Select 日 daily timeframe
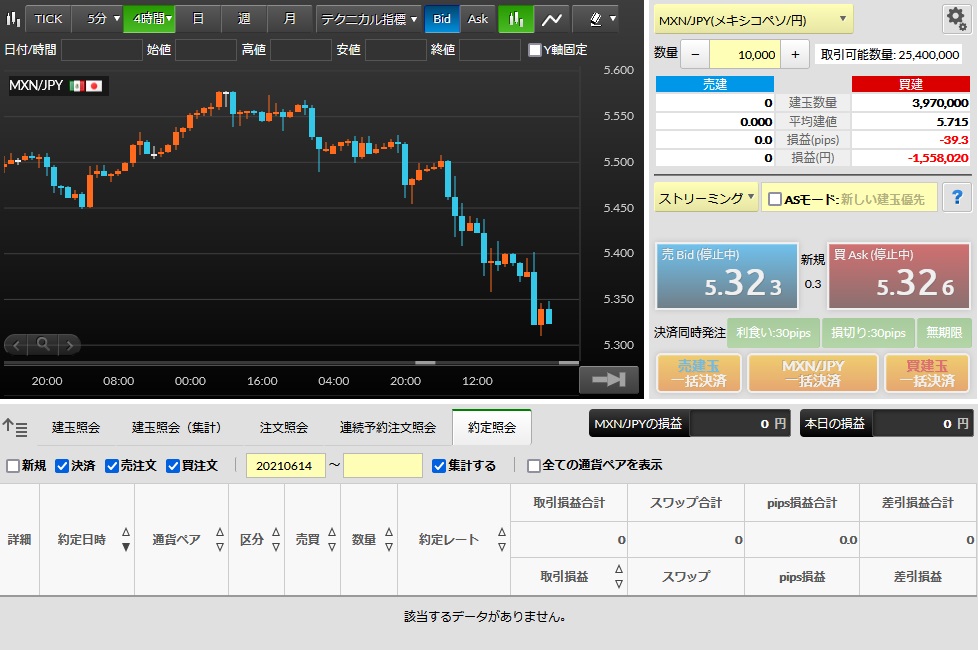978x650 pixels. [198, 19]
